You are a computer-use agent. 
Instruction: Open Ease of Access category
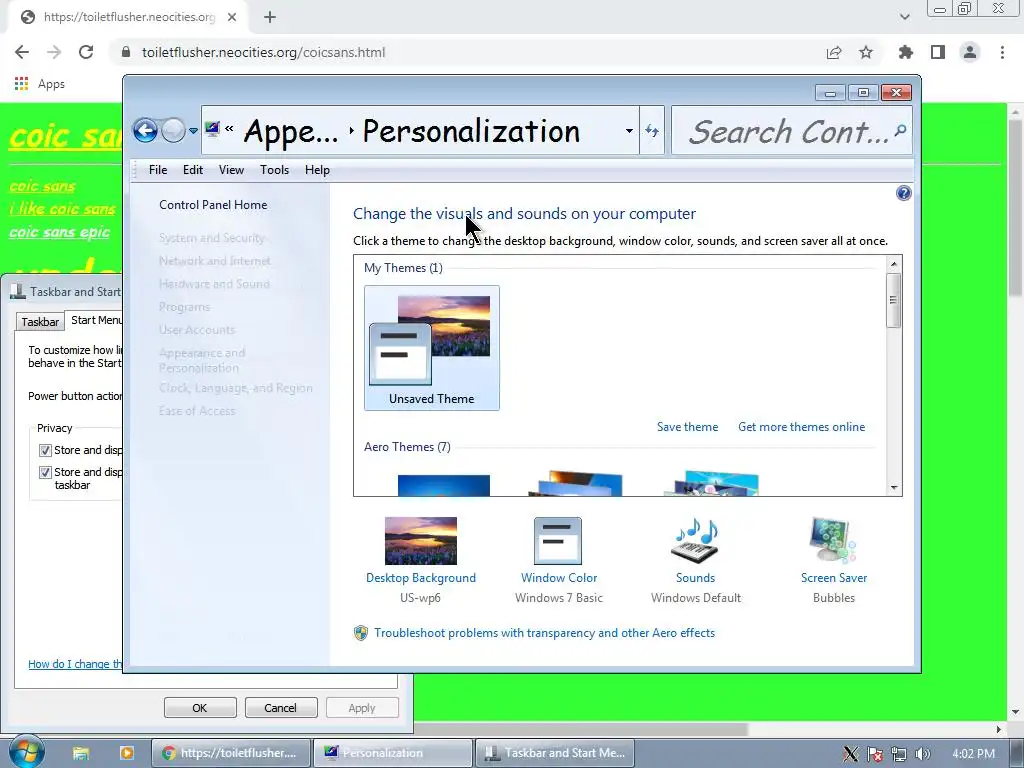click(197, 411)
